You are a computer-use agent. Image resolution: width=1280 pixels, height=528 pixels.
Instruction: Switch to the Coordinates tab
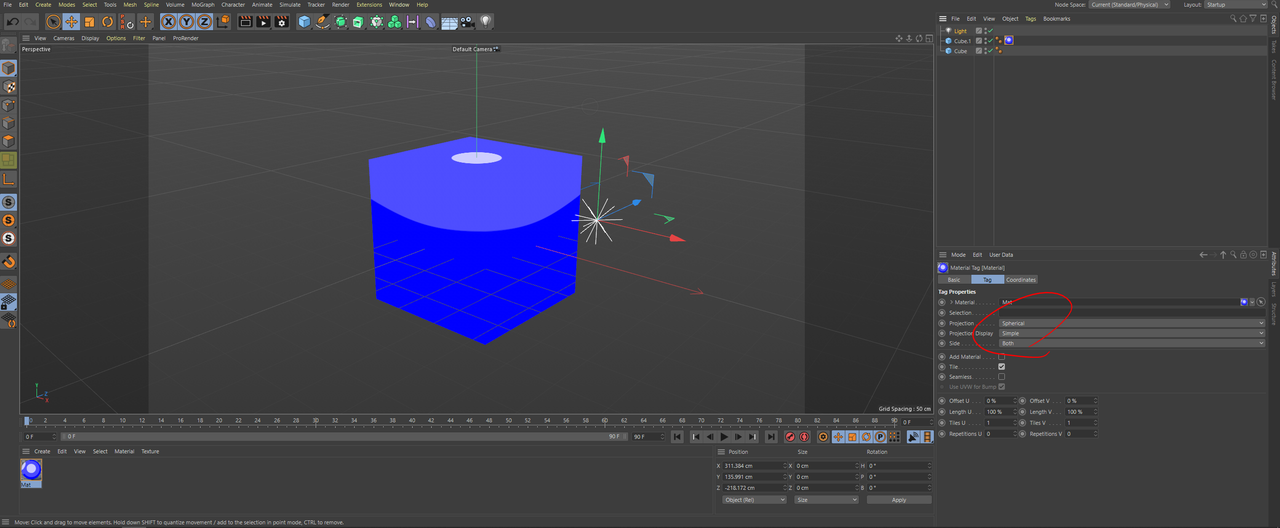pos(1021,279)
